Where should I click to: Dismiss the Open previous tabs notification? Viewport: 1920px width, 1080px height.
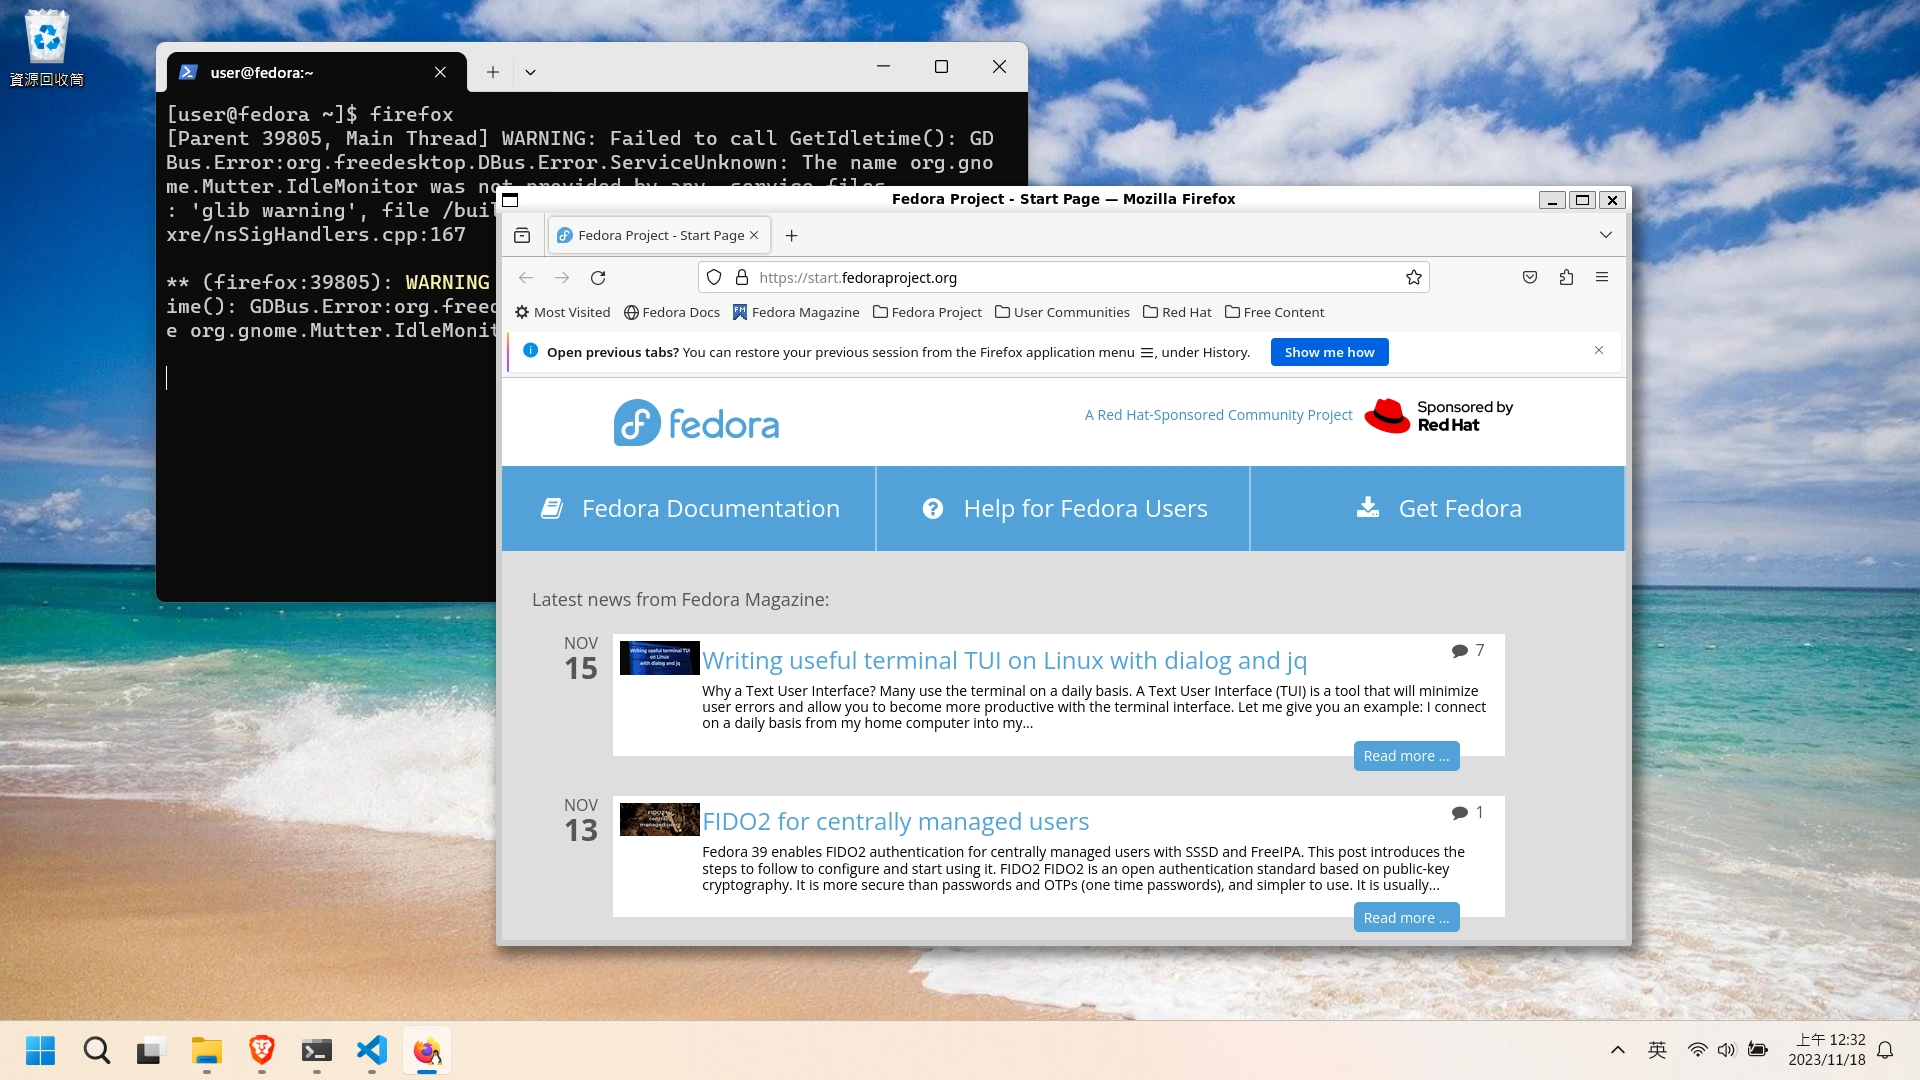[1599, 350]
